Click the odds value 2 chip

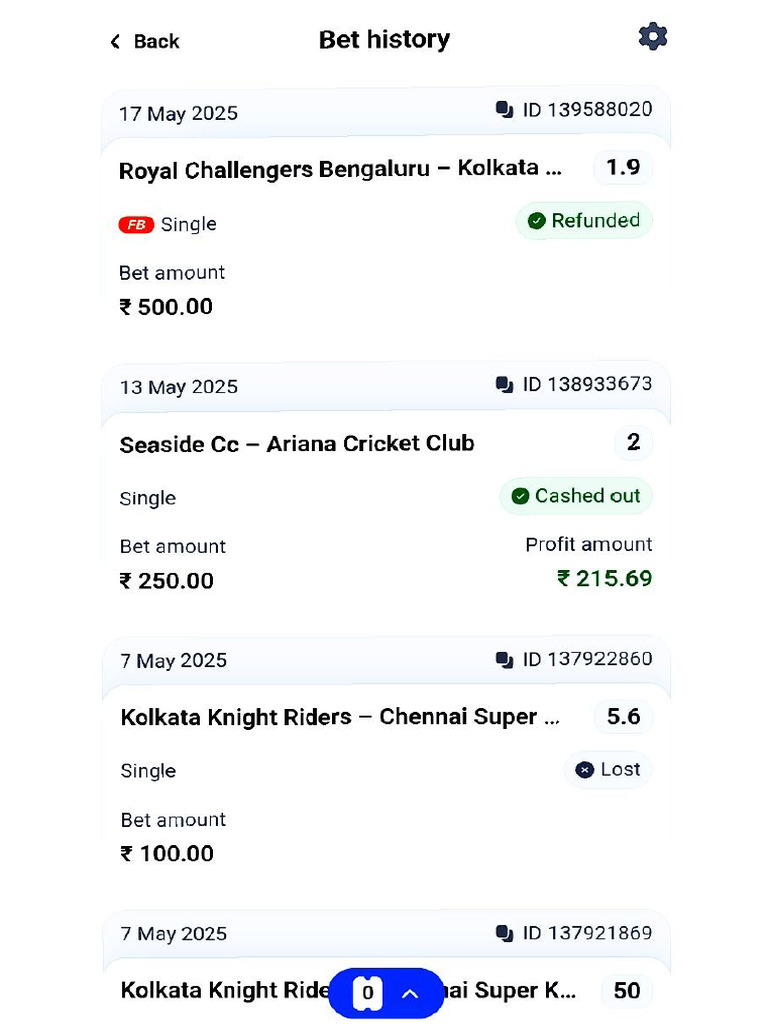(x=633, y=442)
